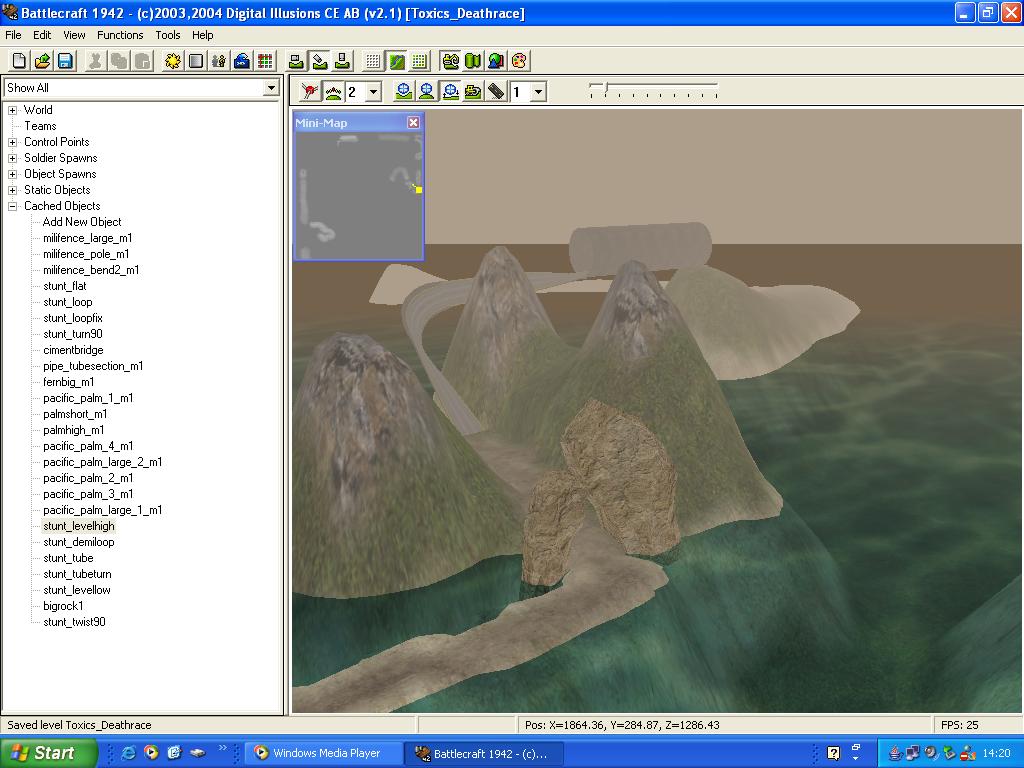Select the yellow bulldozer terrain tool

coord(473,91)
